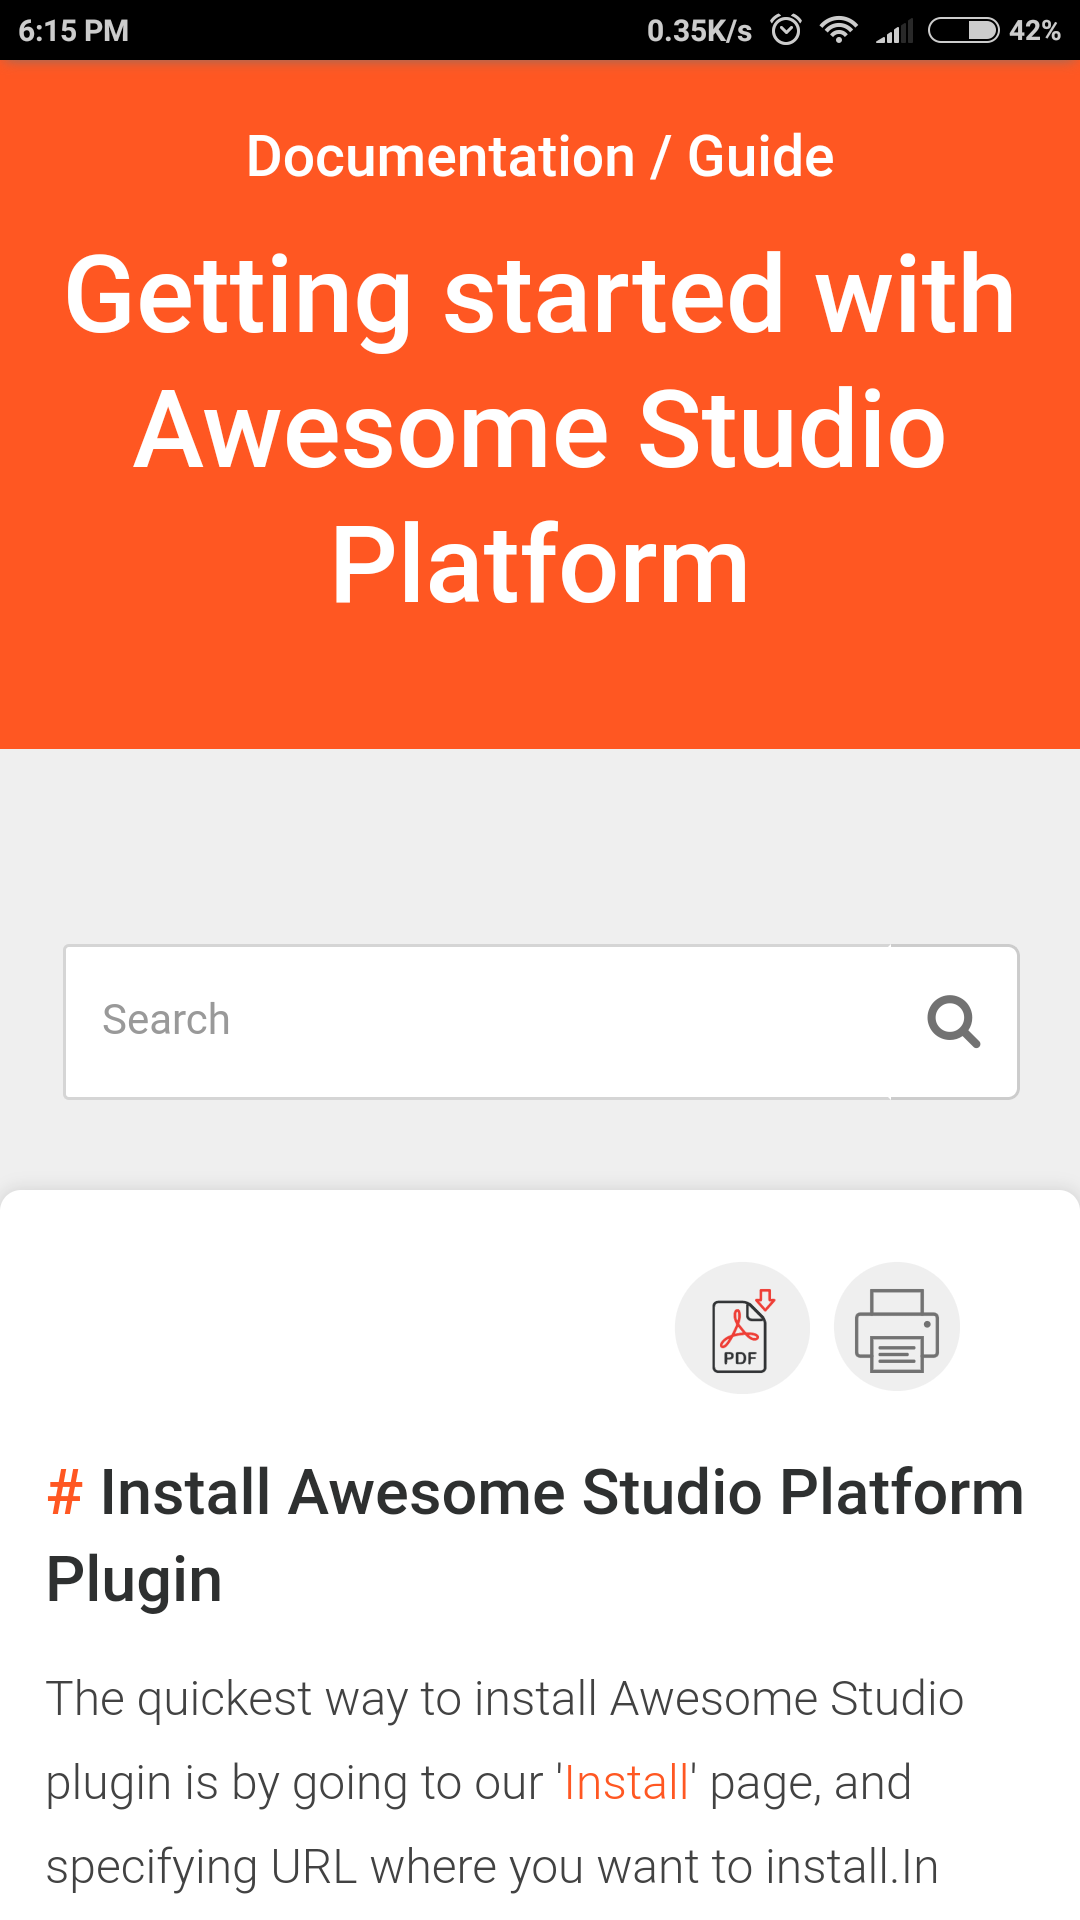Screen dimensions: 1080x1920
Task: Click 'Getting started with Awesome Studio Platform' title
Action: [x=540, y=429]
